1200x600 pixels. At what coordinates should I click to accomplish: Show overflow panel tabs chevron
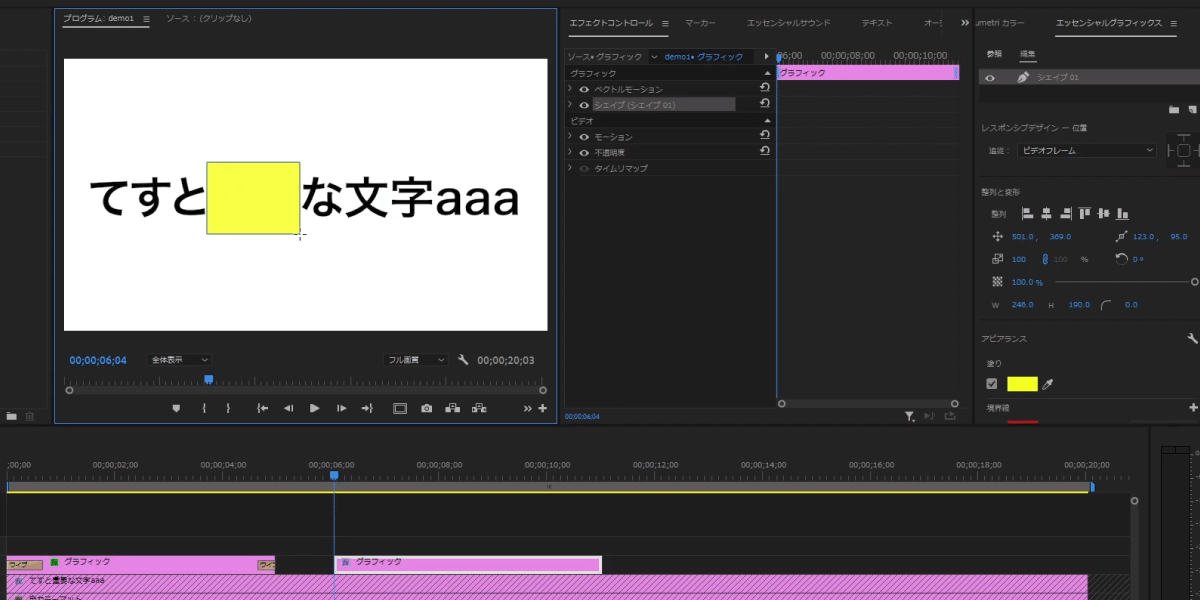pos(965,22)
